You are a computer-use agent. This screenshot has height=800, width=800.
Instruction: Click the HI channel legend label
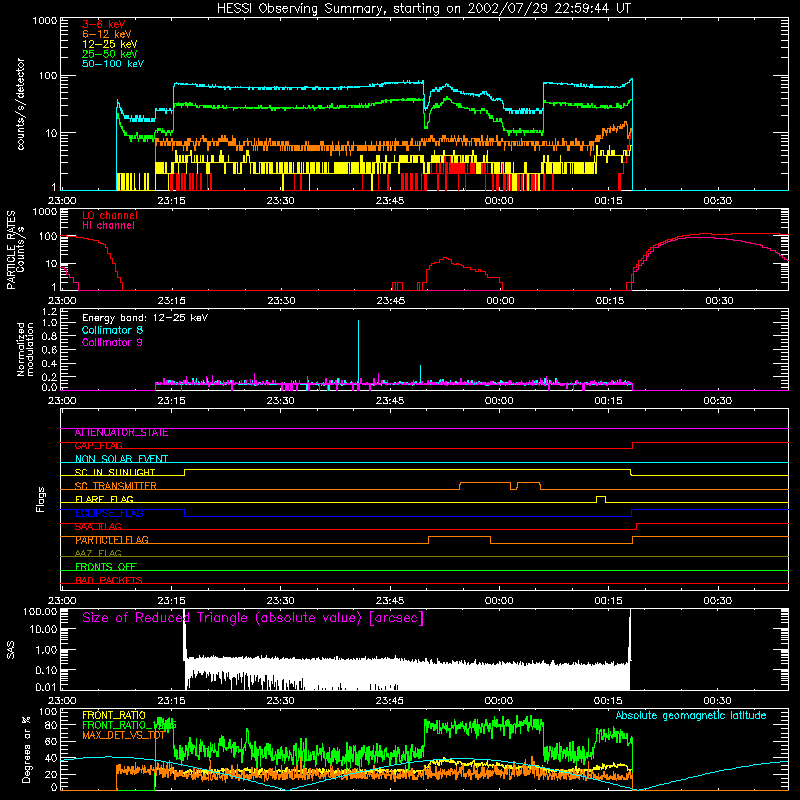pos(108,226)
